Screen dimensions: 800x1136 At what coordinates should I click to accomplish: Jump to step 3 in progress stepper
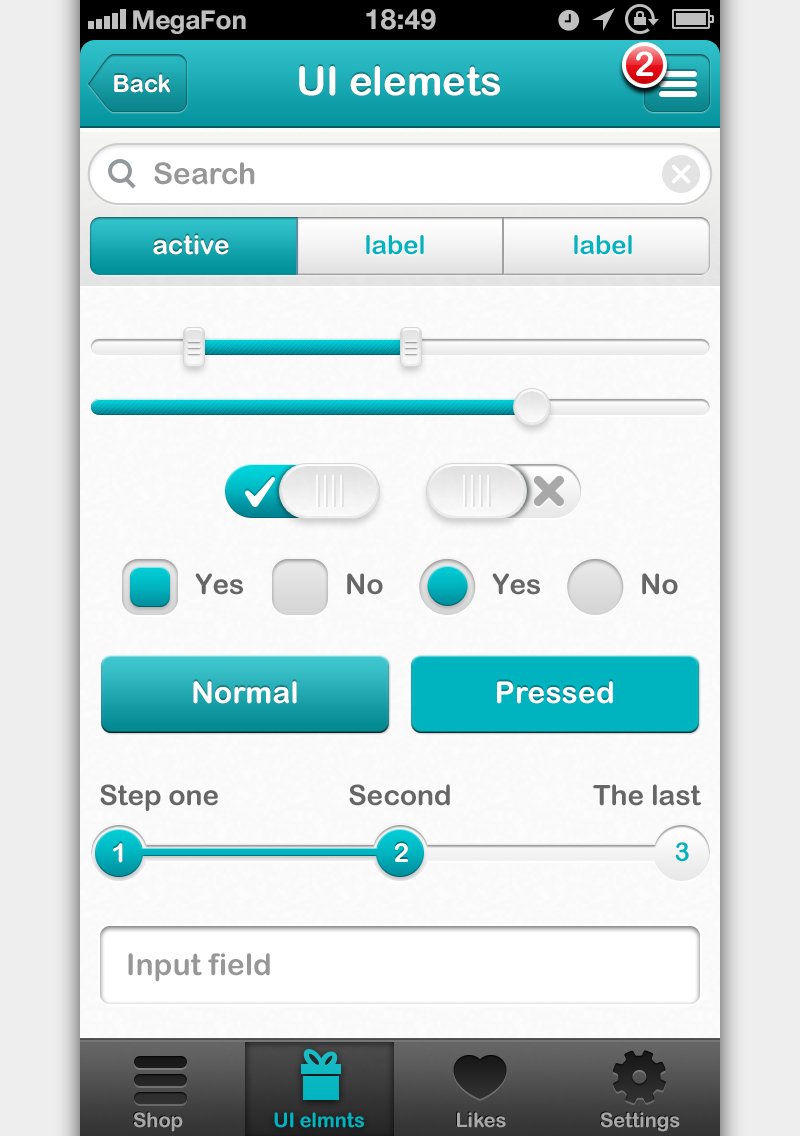point(682,853)
